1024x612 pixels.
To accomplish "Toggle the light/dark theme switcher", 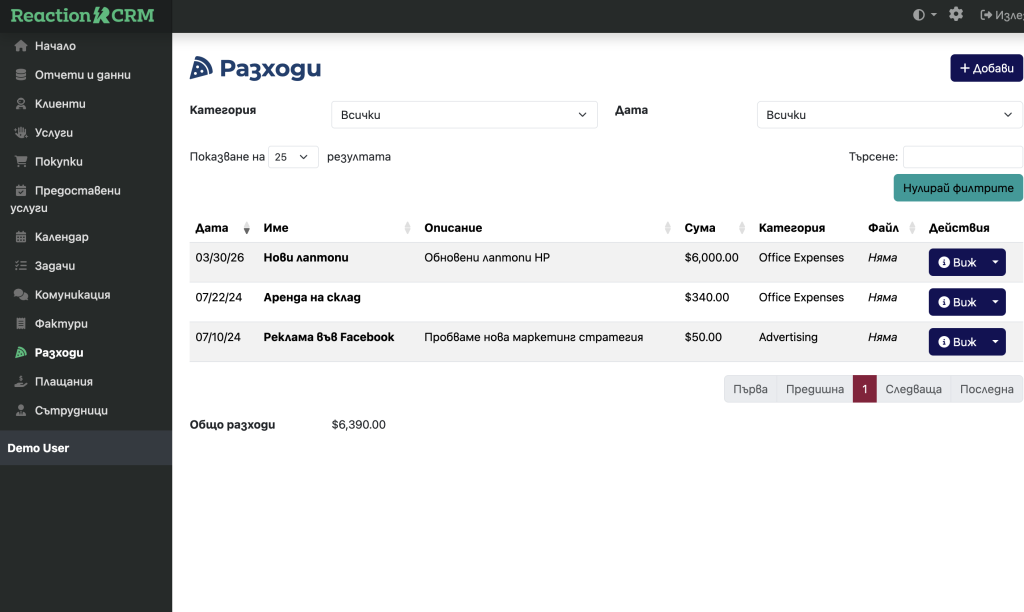I will 924,15.
